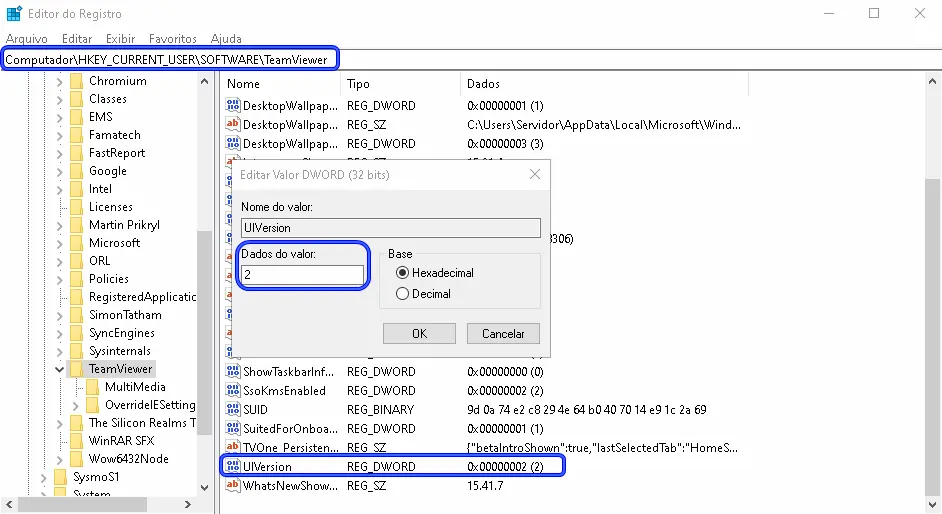Select the Decimal base radio button
Image resolution: width=942 pixels, height=514 pixels.
pos(403,294)
